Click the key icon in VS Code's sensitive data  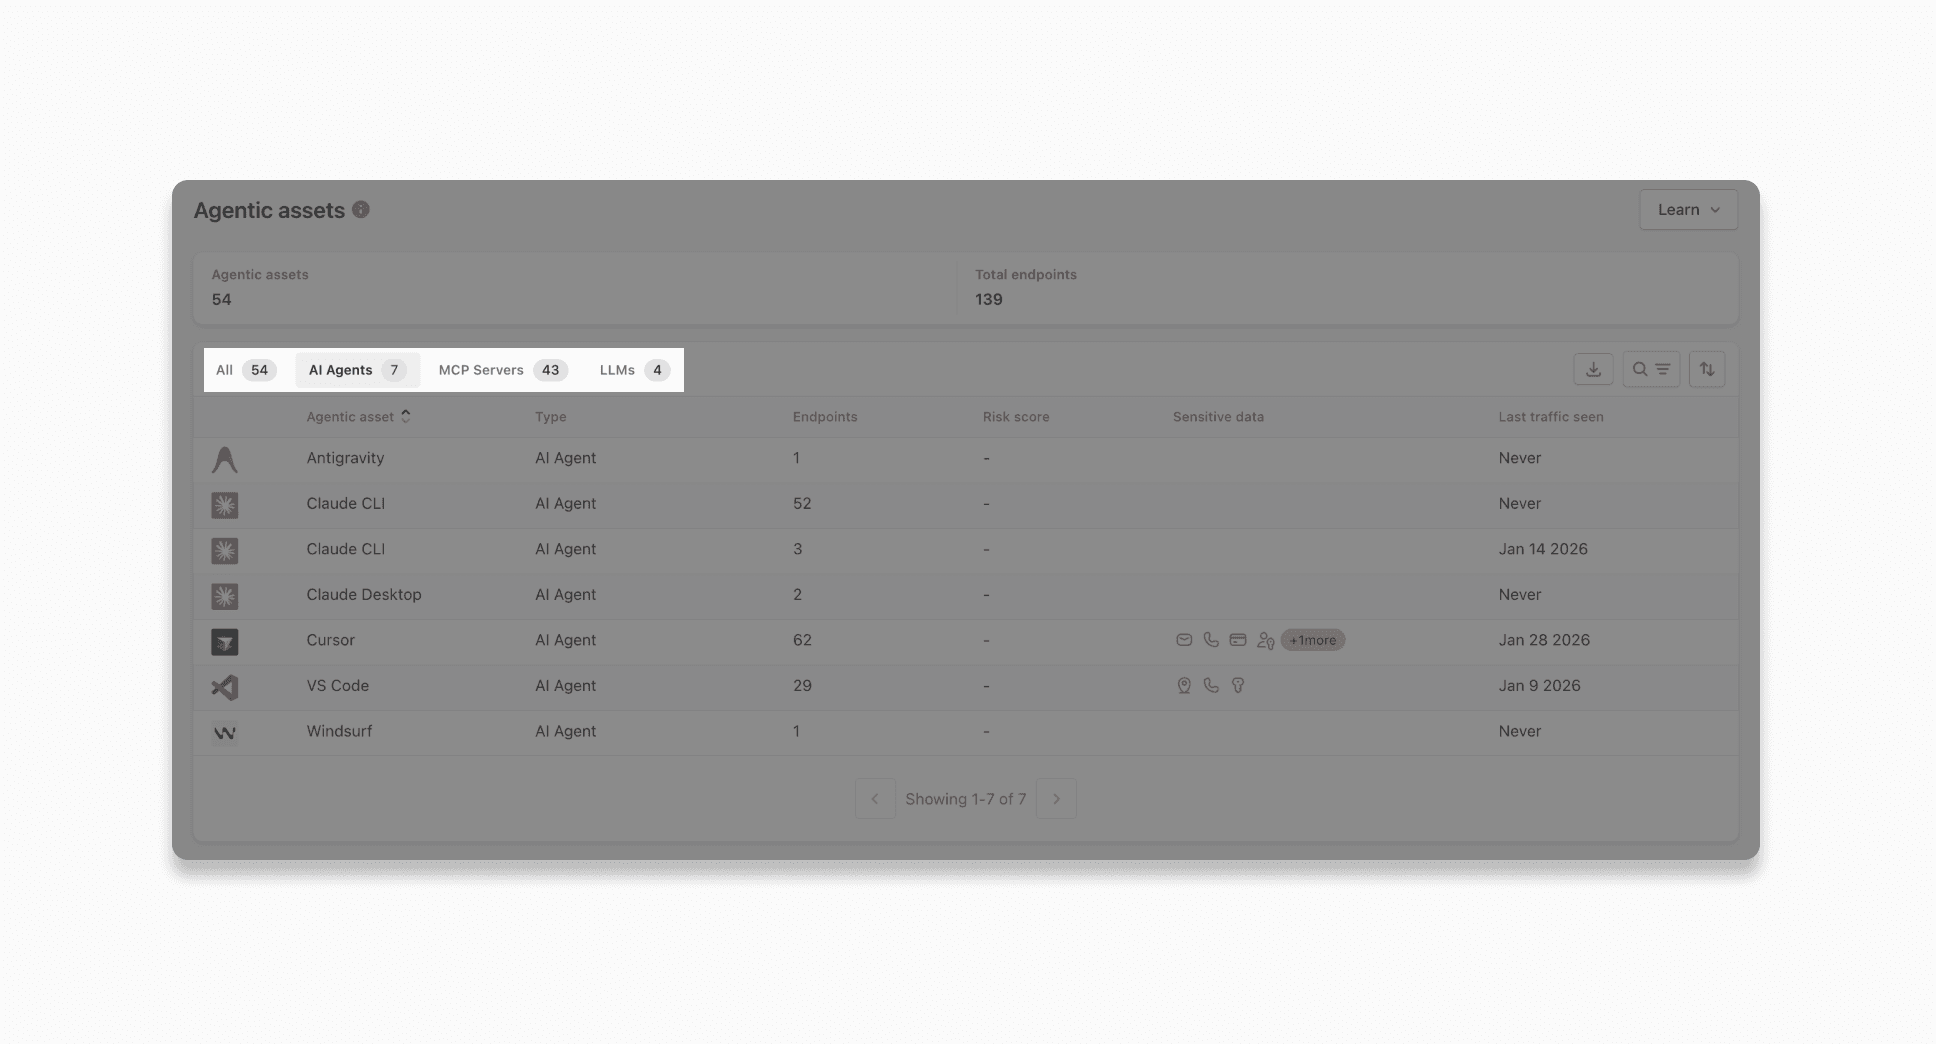click(1238, 686)
